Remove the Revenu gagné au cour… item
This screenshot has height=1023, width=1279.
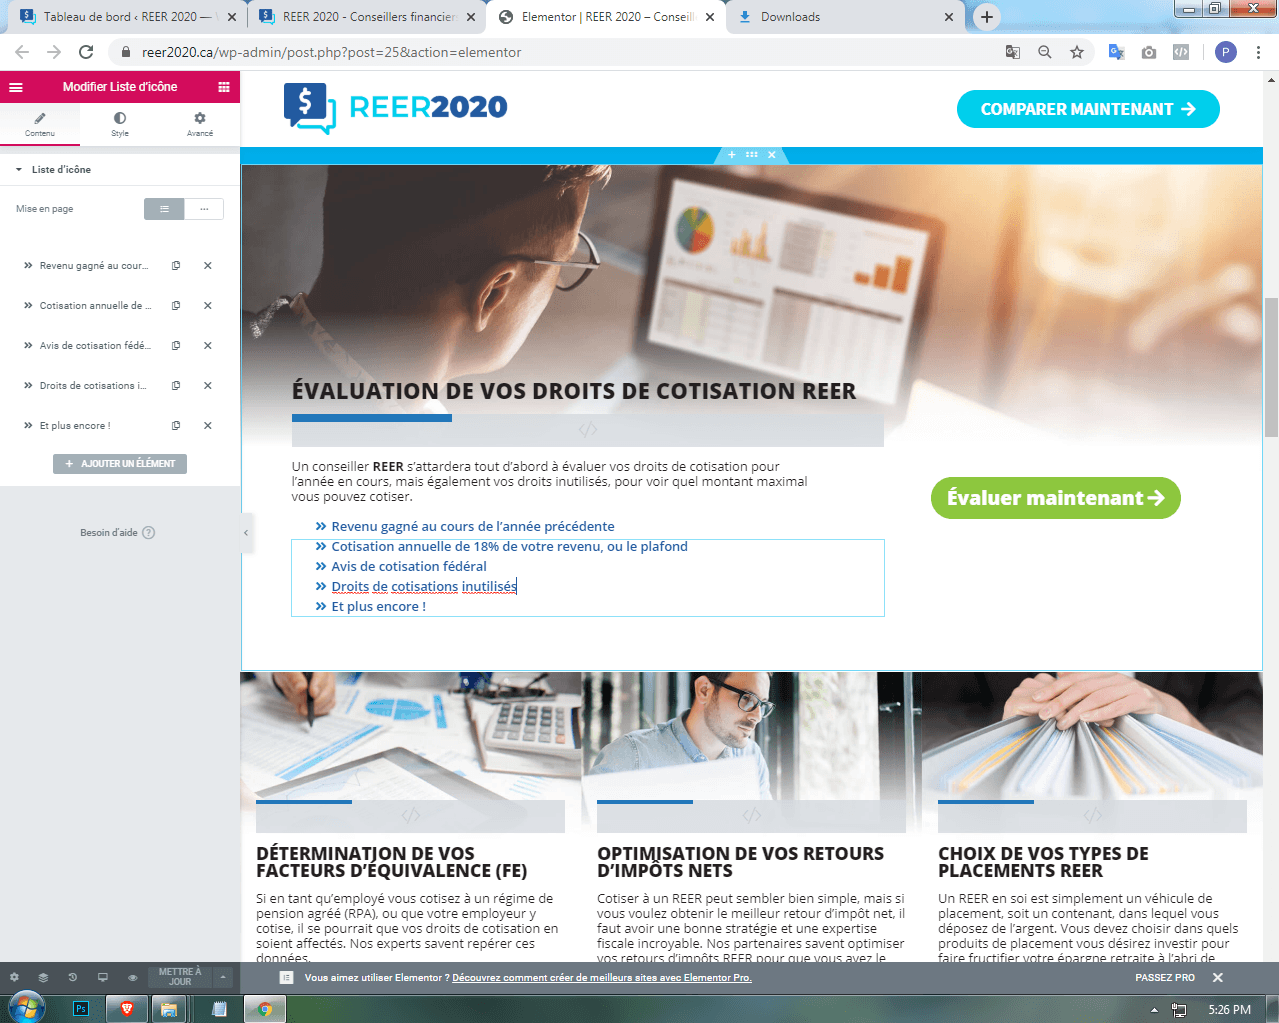208,266
